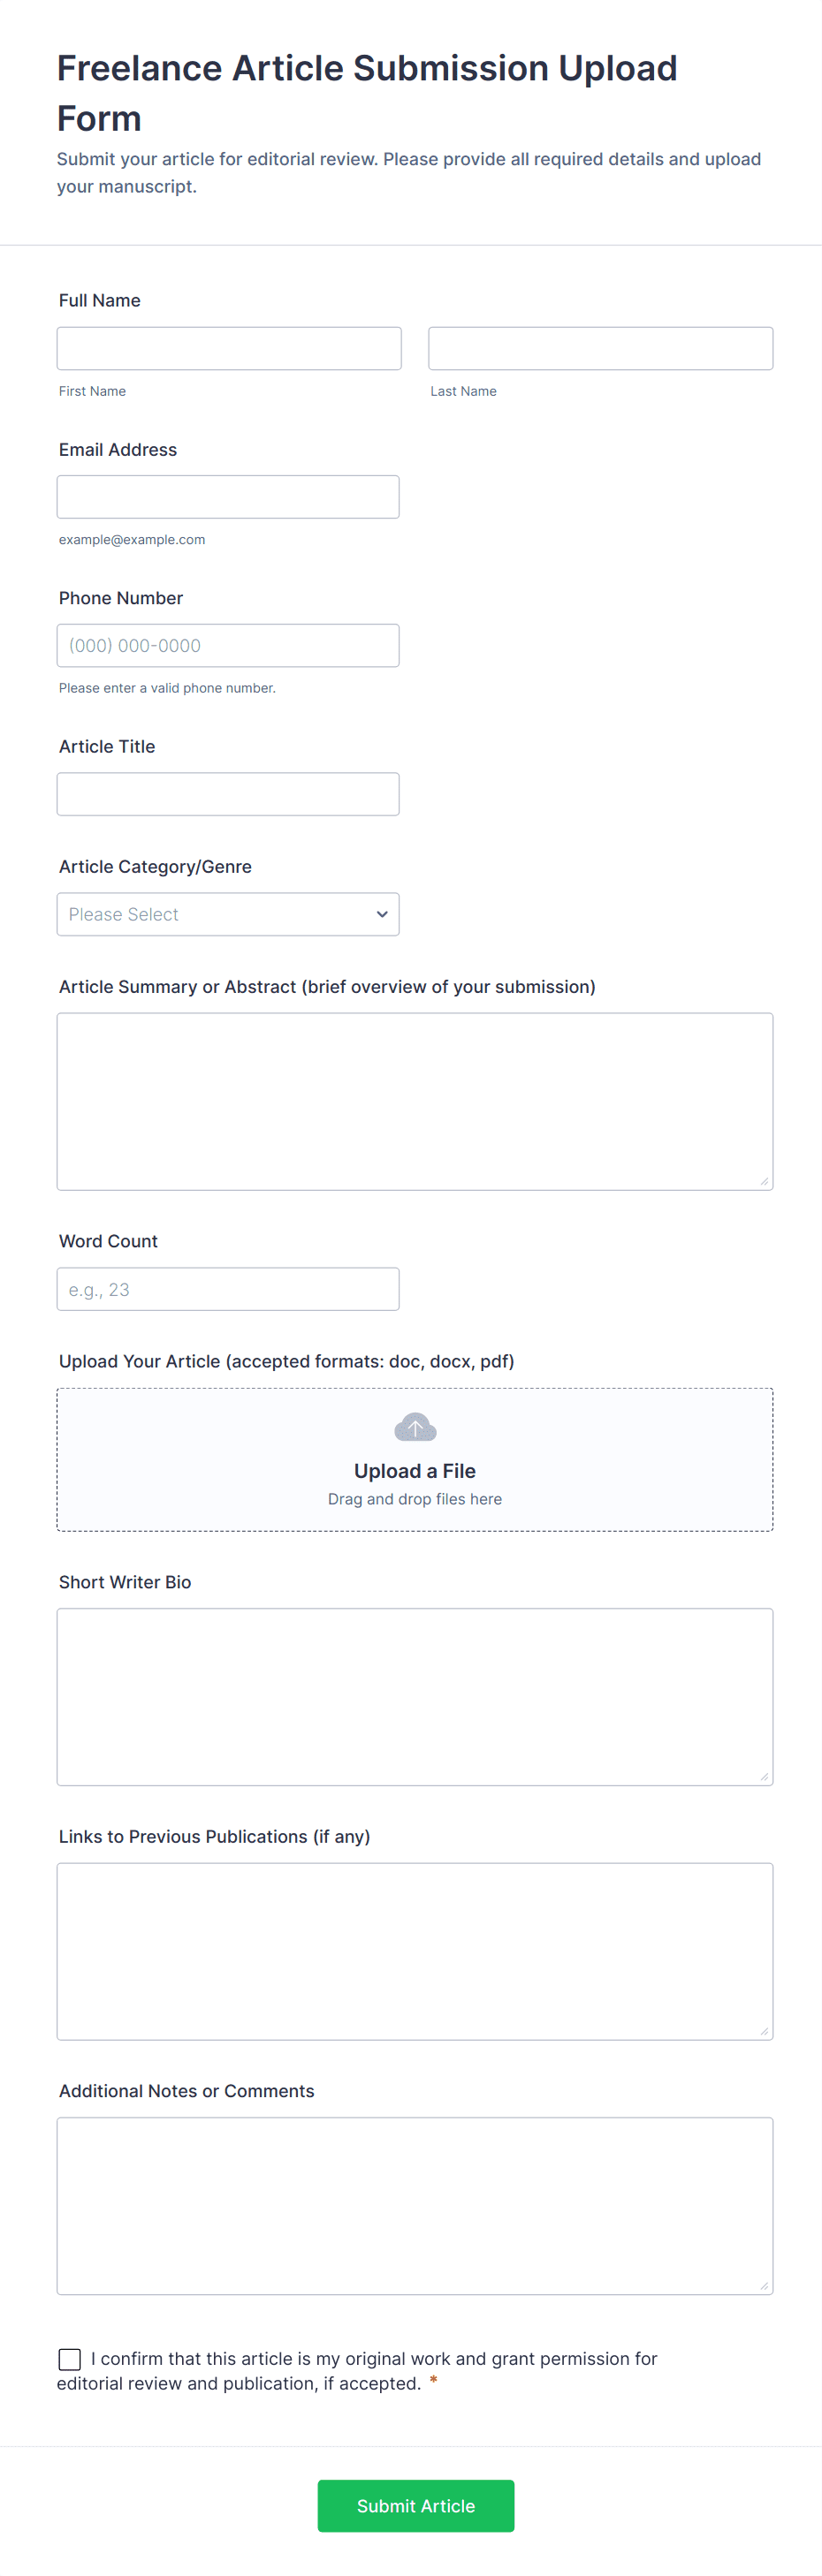
Task: Click the Previous Publications resize handle
Action: (764, 2031)
